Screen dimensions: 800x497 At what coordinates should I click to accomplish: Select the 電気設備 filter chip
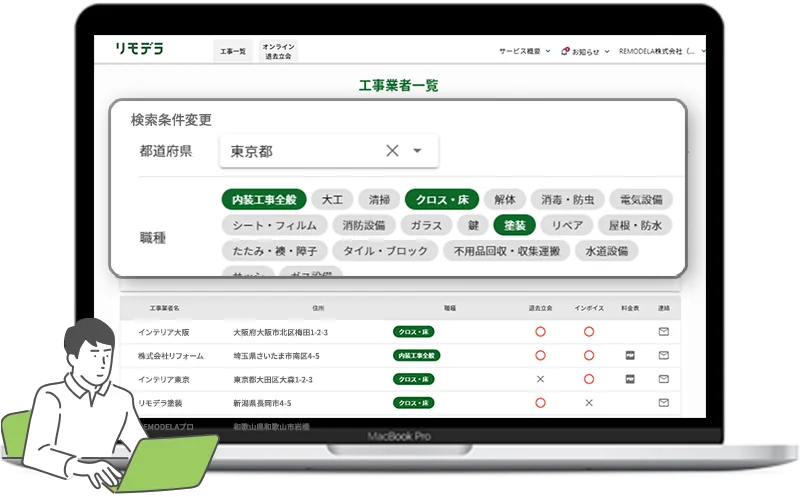pos(641,200)
